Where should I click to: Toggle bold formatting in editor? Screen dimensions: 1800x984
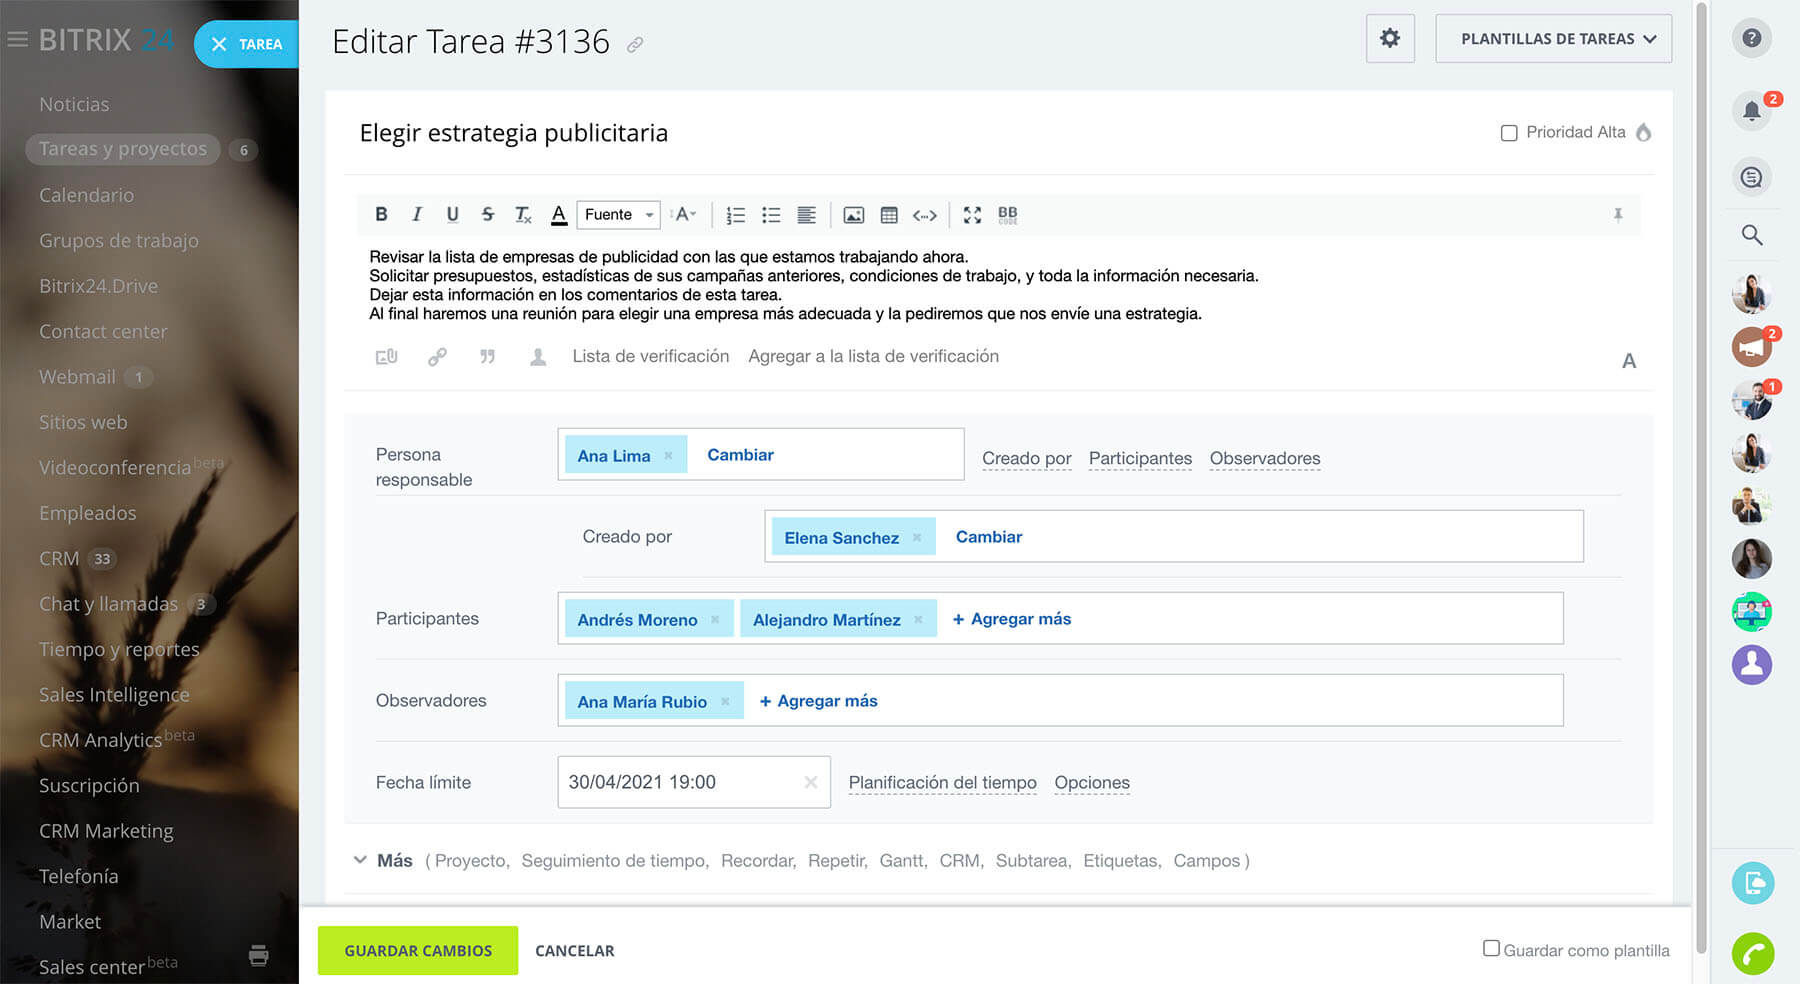pyautogui.click(x=381, y=214)
